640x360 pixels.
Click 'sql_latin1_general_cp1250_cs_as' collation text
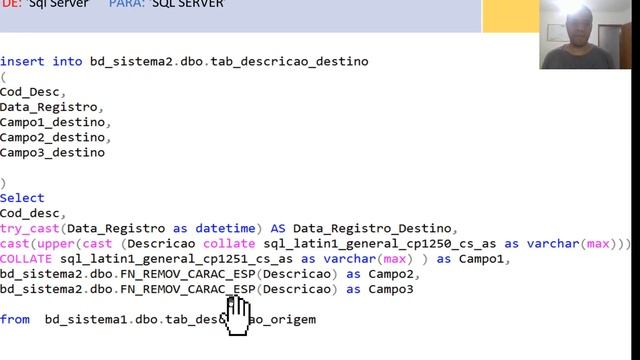[380, 244]
